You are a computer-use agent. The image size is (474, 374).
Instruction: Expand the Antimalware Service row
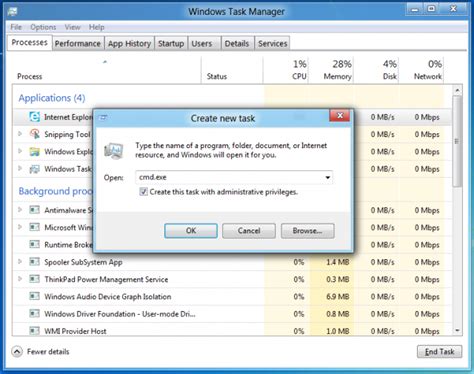pyautogui.click(x=20, y=210)
